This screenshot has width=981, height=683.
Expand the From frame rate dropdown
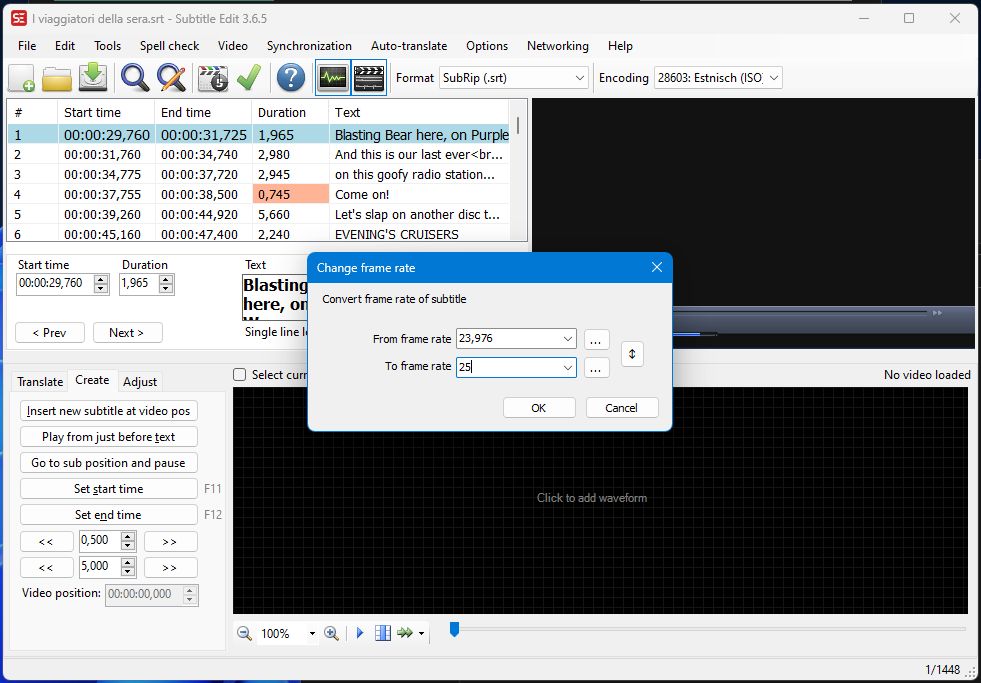567,339
